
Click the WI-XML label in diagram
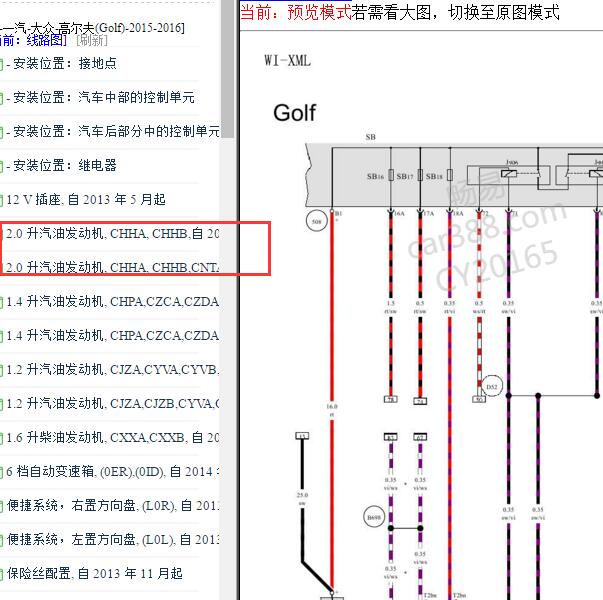287,60
